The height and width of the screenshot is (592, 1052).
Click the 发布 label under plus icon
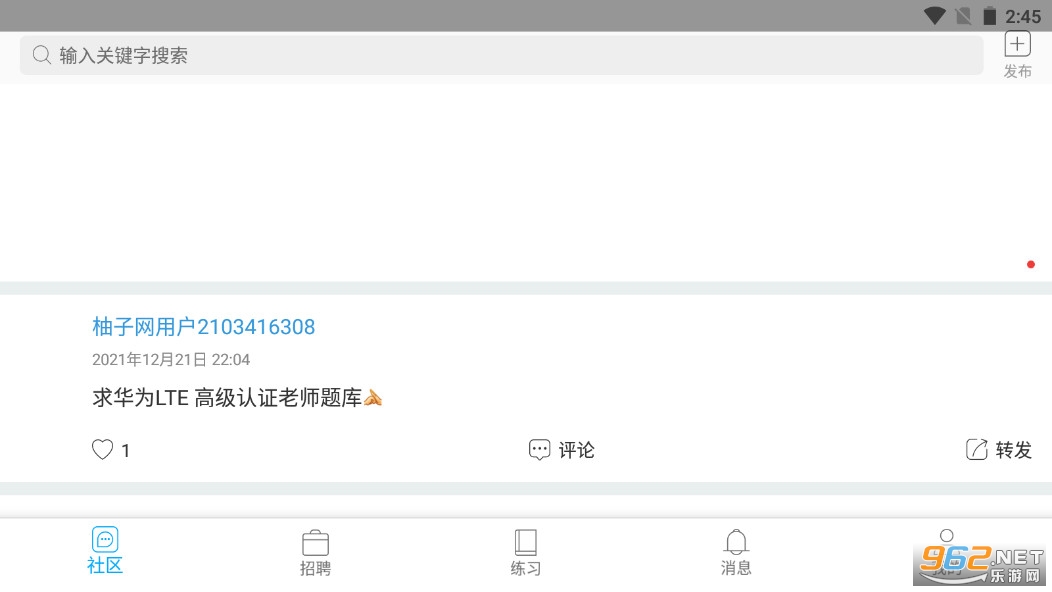point(1017,71)
